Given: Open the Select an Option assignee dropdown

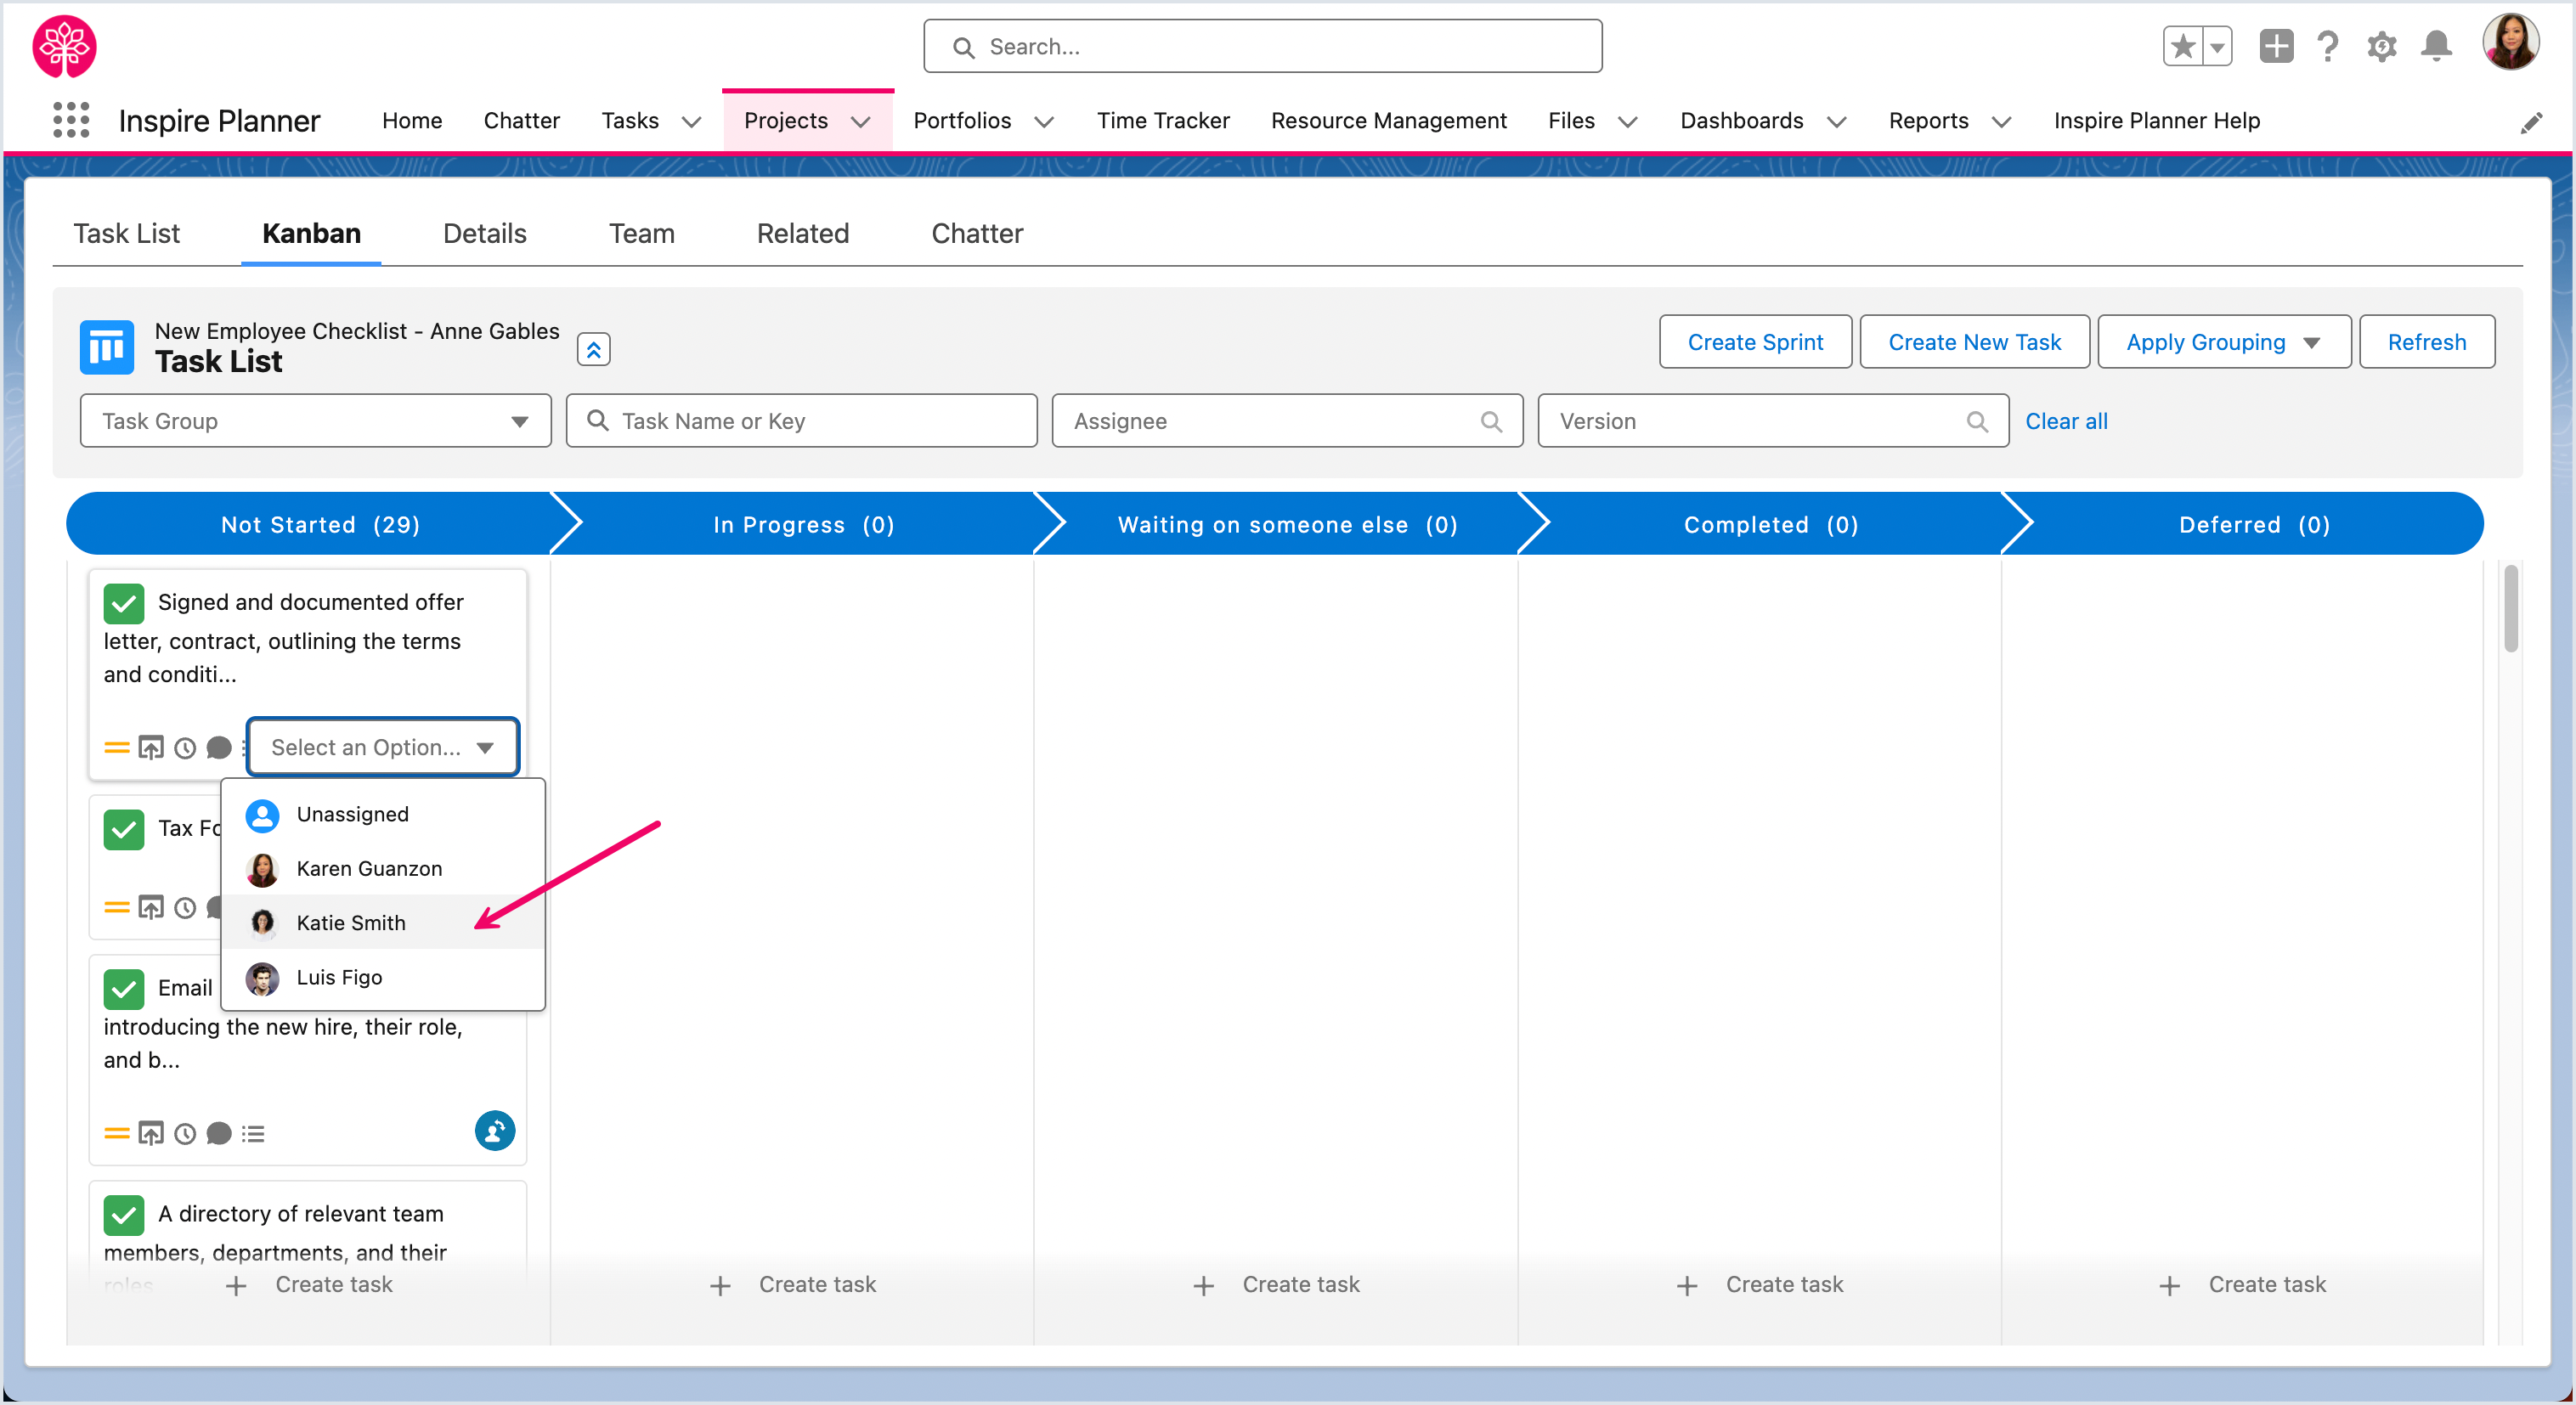Looking at the screenshot, I should (x=383, y=747).
